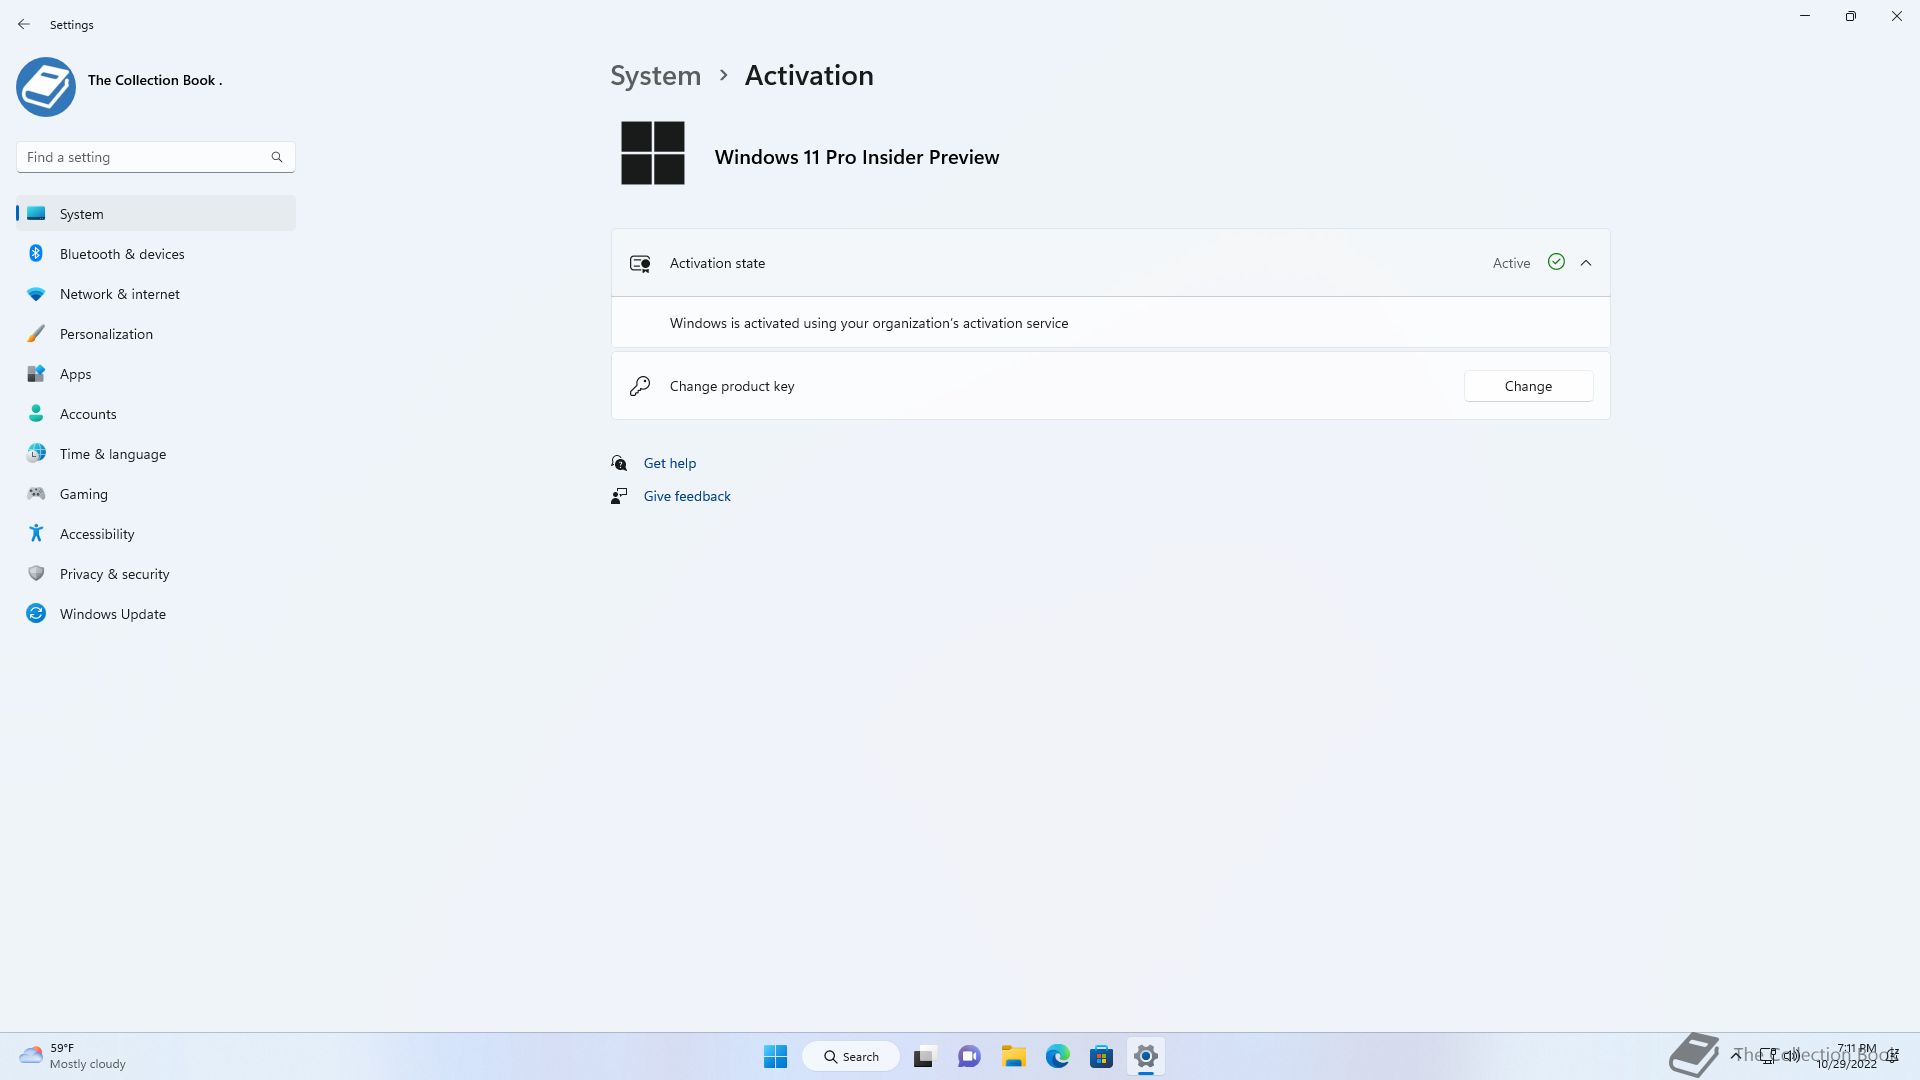Open Bluetooth & devices settings
1920x1080 pixels.
[156, 254]
